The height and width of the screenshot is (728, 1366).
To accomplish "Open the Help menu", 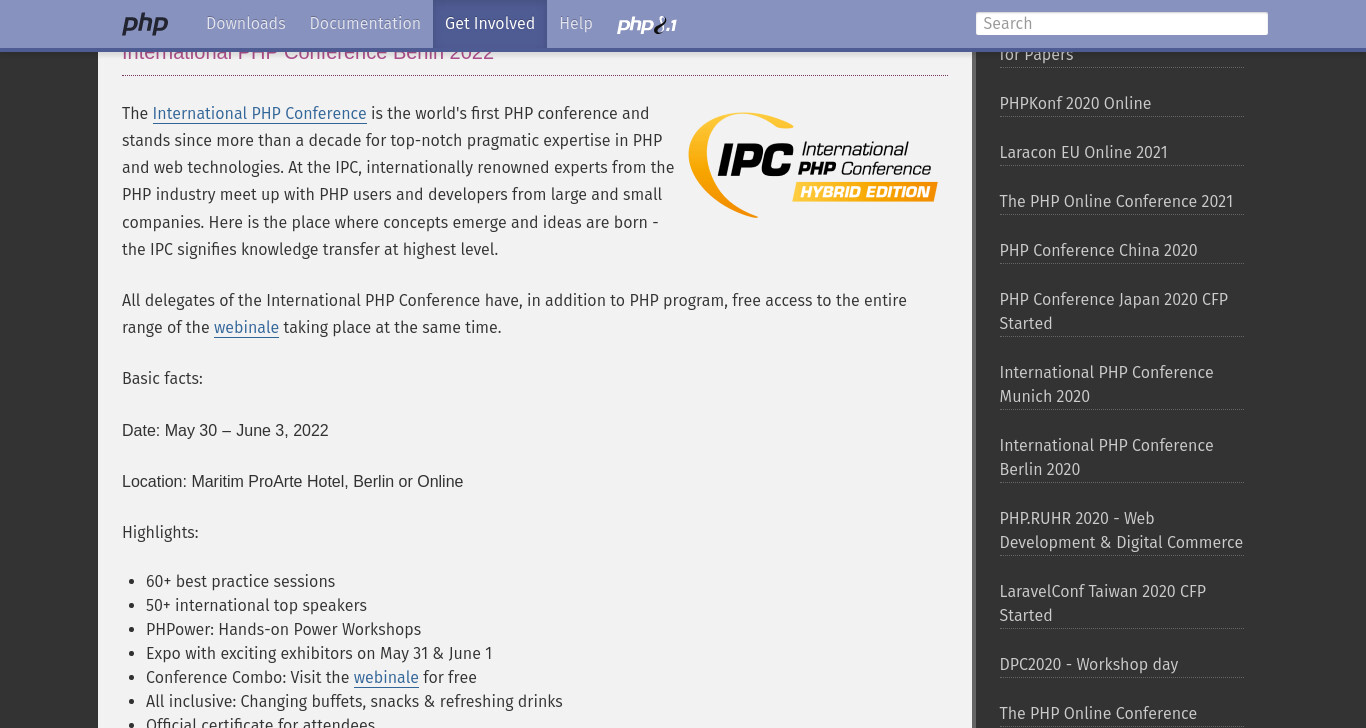I will coord(576,24).
